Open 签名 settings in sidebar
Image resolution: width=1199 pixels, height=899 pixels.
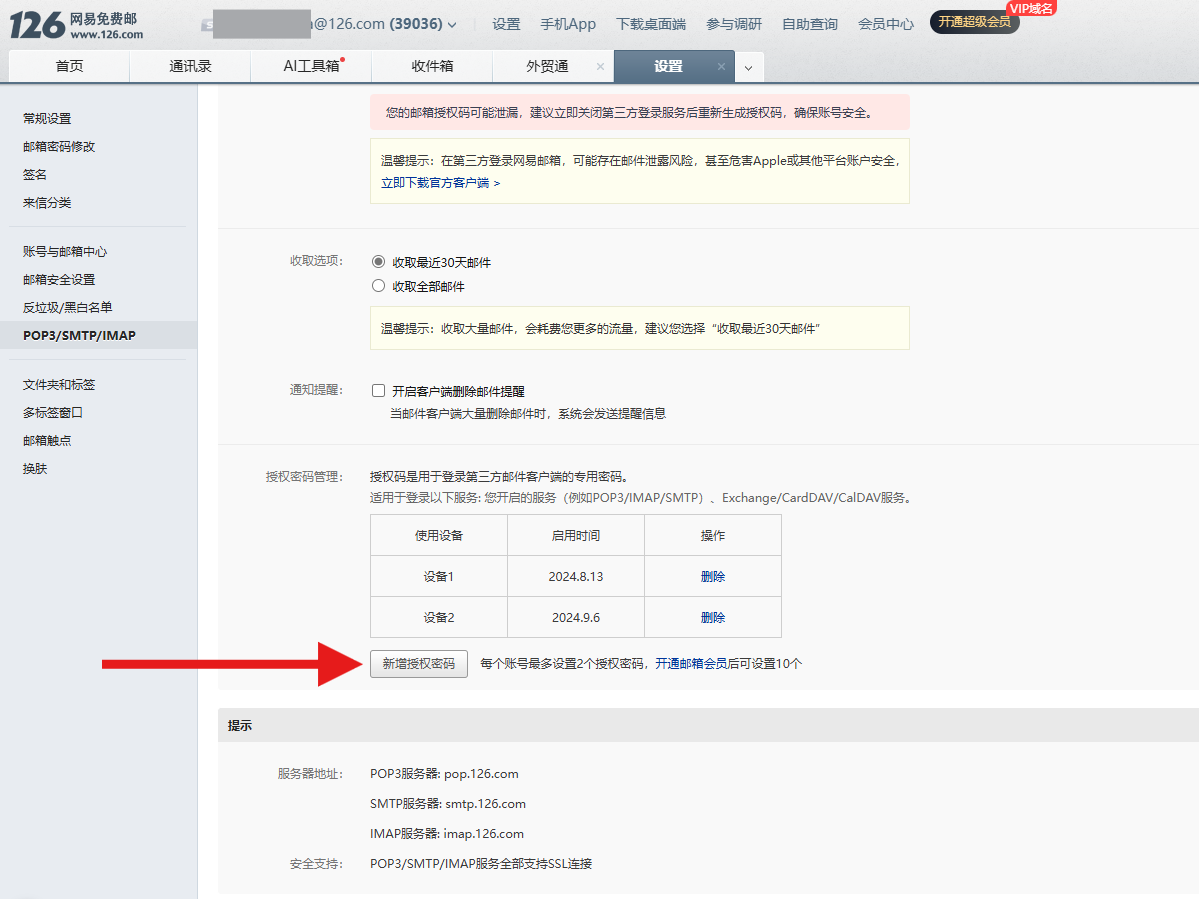[x=34, y=174]
